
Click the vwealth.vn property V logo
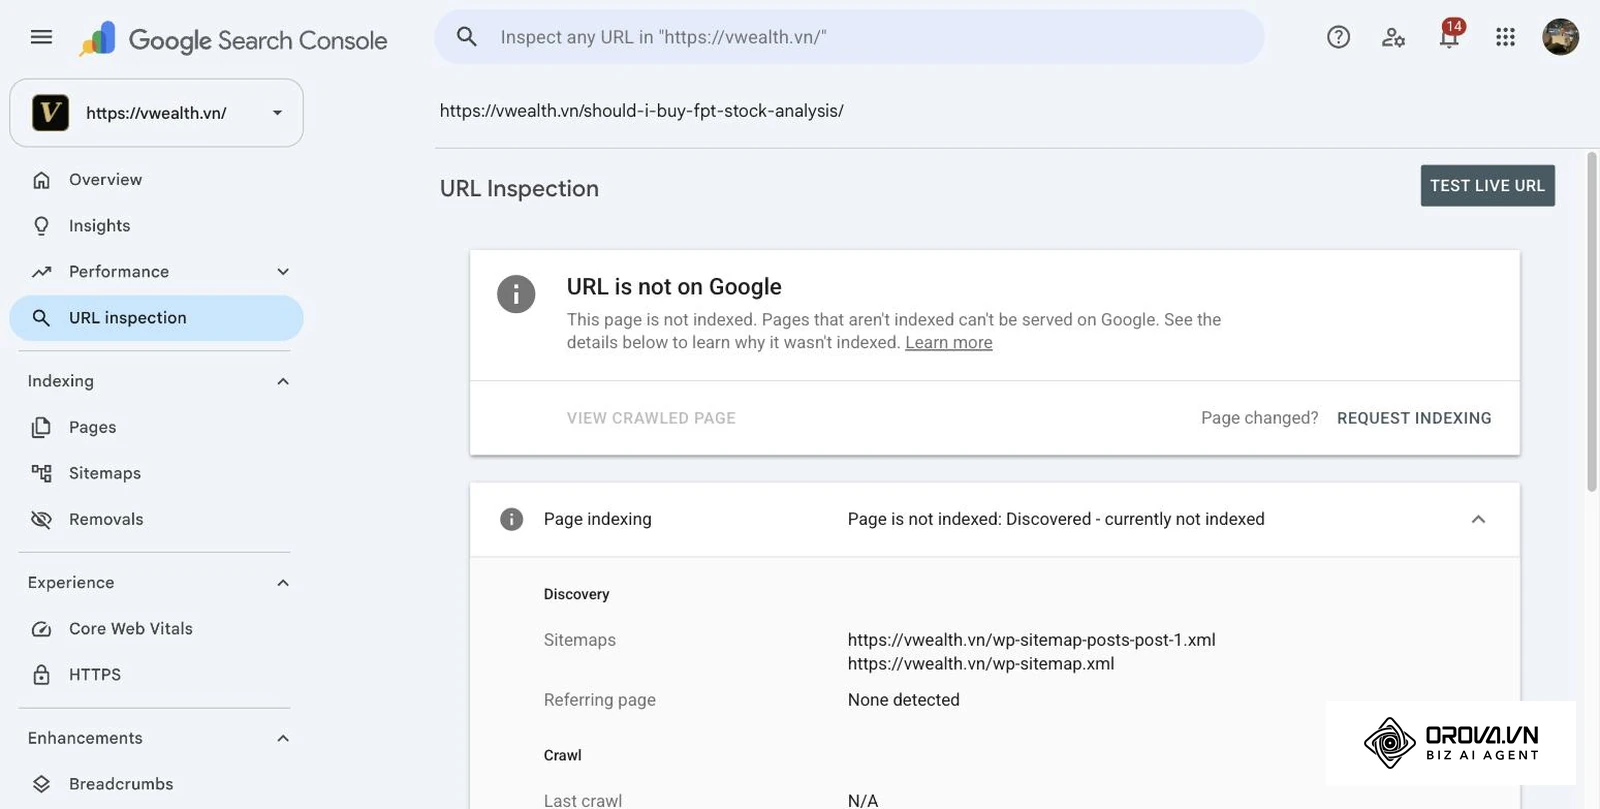(x=50, y=113)
